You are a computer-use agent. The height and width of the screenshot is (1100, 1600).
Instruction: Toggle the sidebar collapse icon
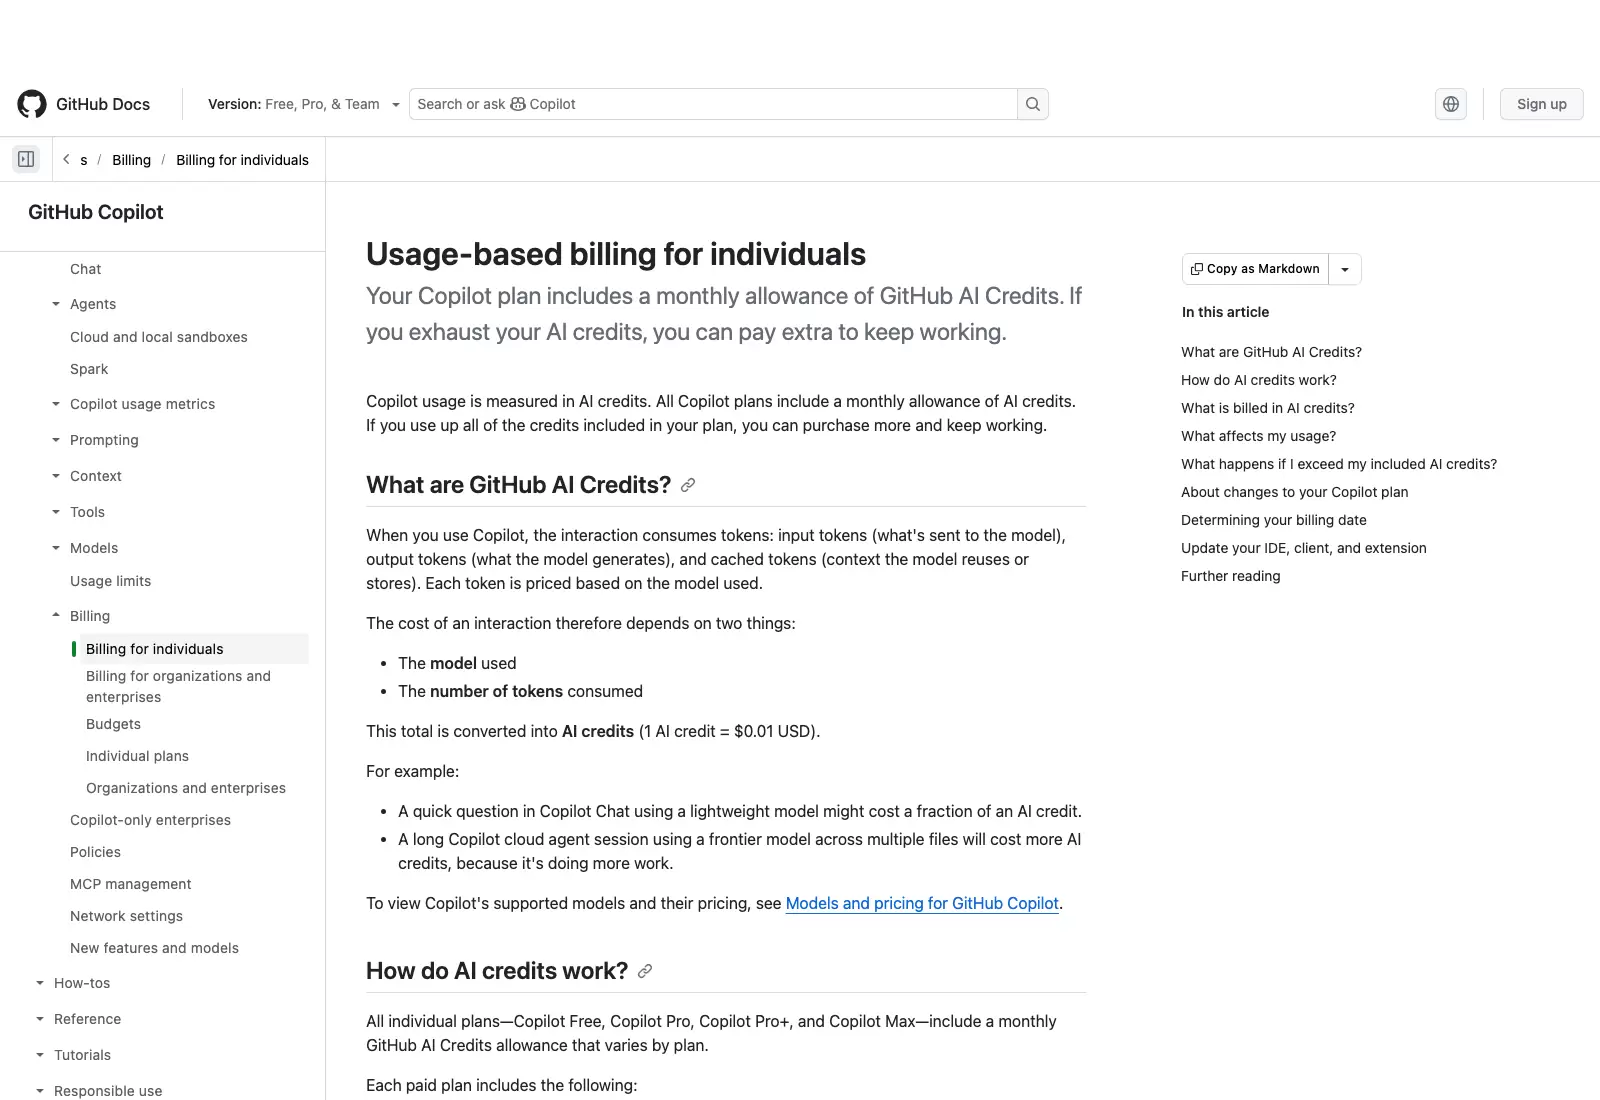click(26, 159)
